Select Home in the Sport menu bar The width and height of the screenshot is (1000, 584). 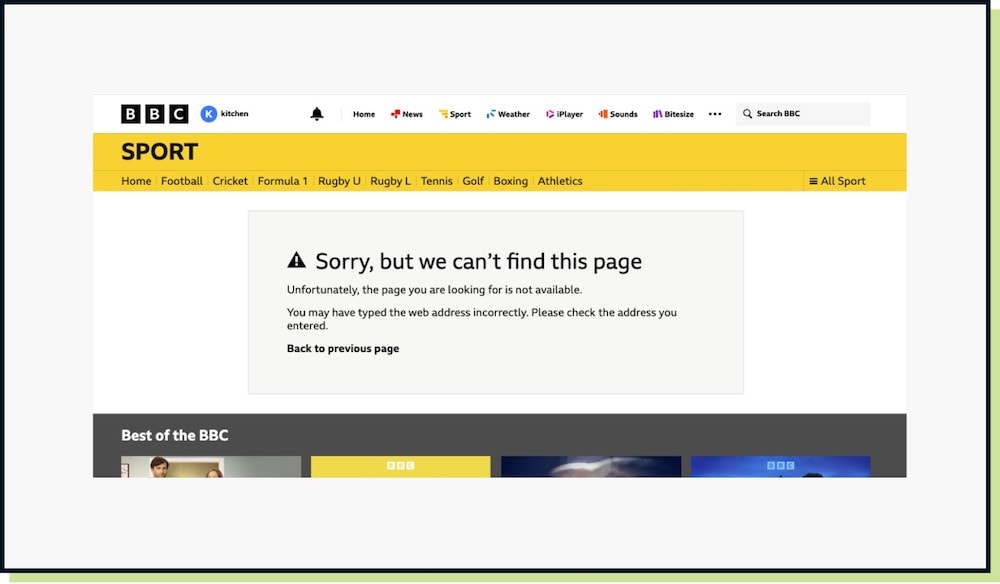point(136,181)
